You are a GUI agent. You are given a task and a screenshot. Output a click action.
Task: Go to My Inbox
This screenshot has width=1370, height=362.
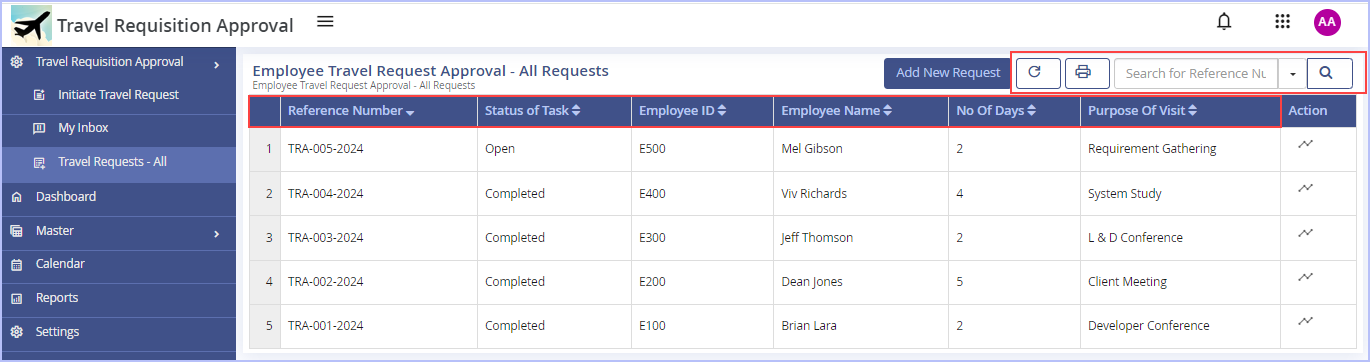click(83, 128)
